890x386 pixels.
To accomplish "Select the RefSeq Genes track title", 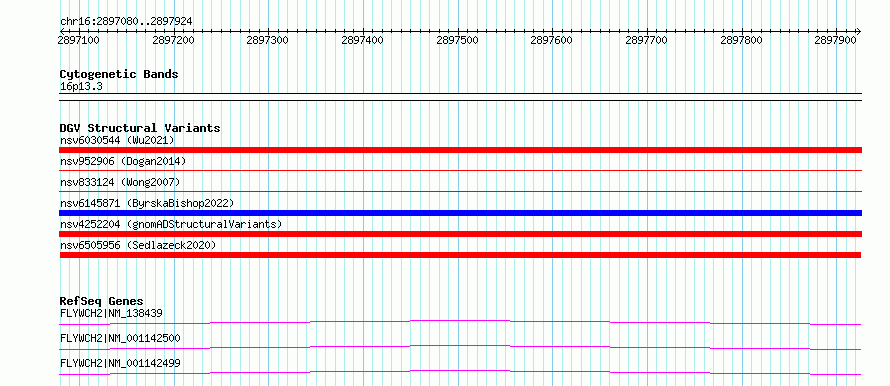I will click(x=102, y=301).
